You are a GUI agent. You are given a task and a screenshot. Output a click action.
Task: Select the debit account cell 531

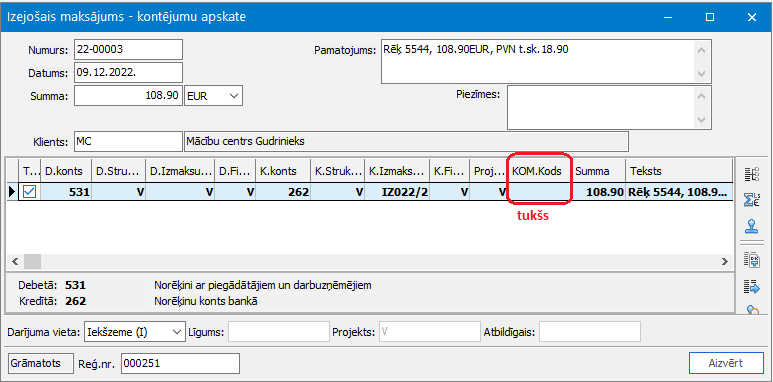pos(66,192)
